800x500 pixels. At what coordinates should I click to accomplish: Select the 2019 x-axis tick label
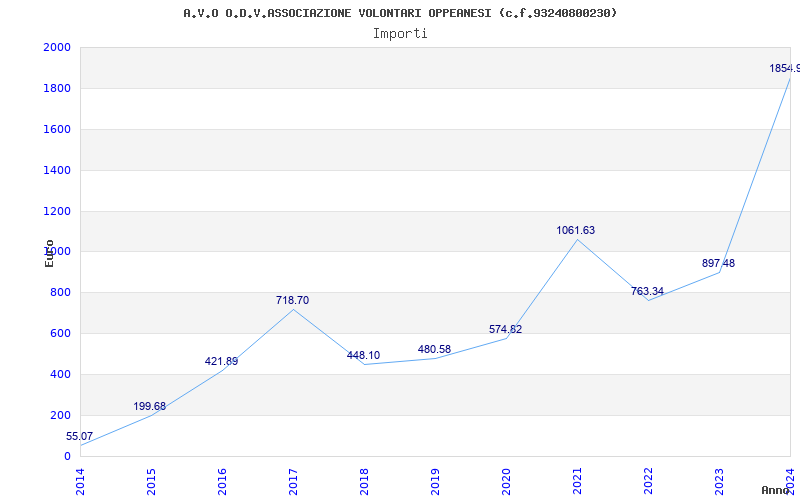pyautogui.click(x=435, y=482)
